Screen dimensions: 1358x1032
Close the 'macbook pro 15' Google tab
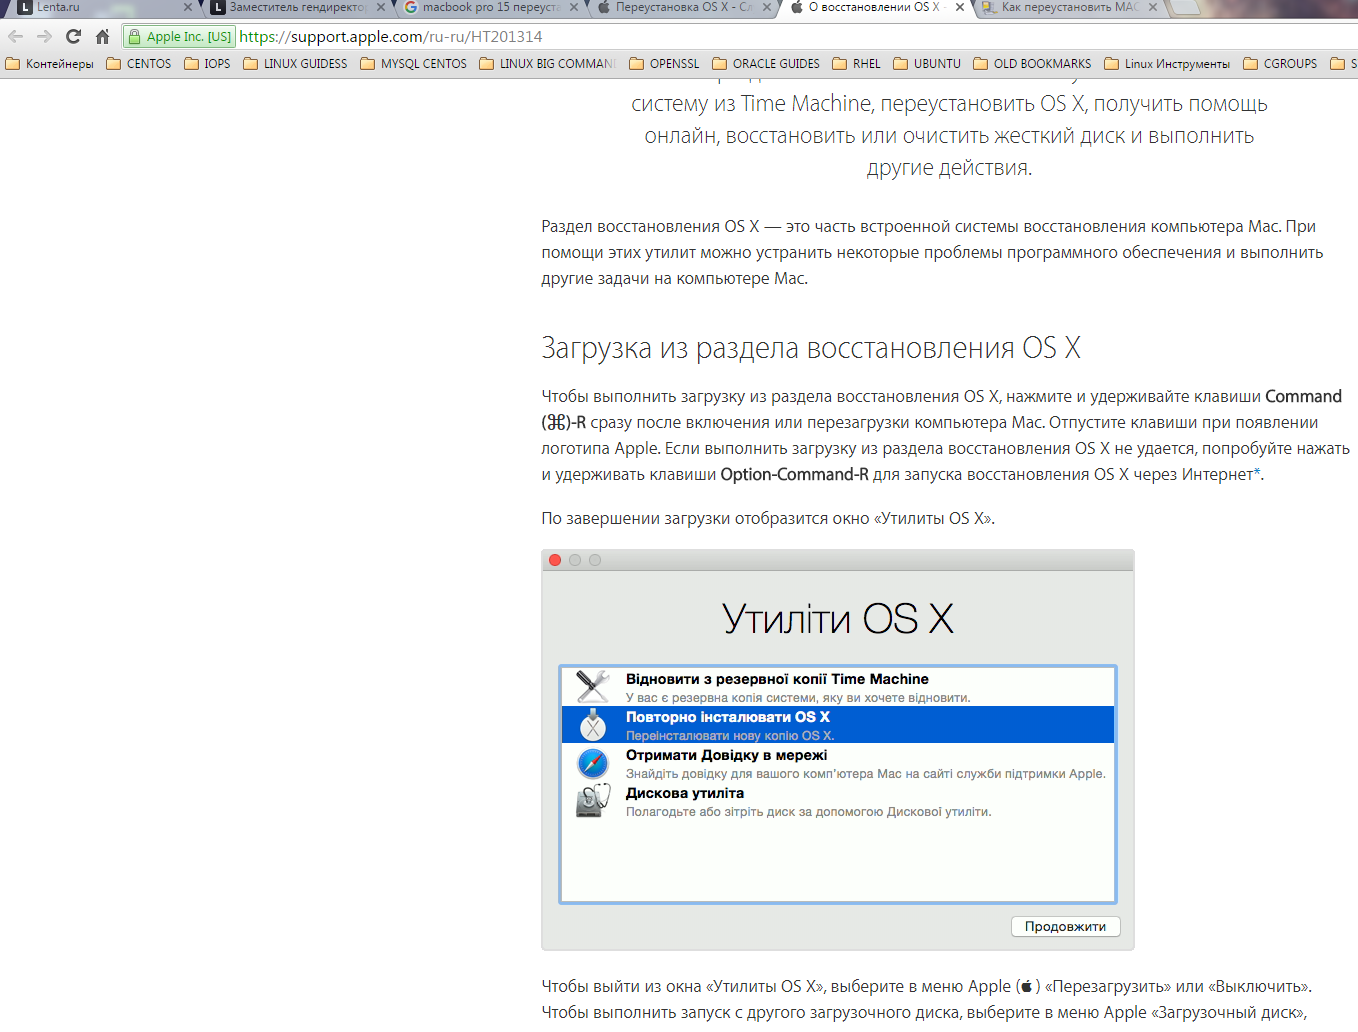tap(573, 7)
